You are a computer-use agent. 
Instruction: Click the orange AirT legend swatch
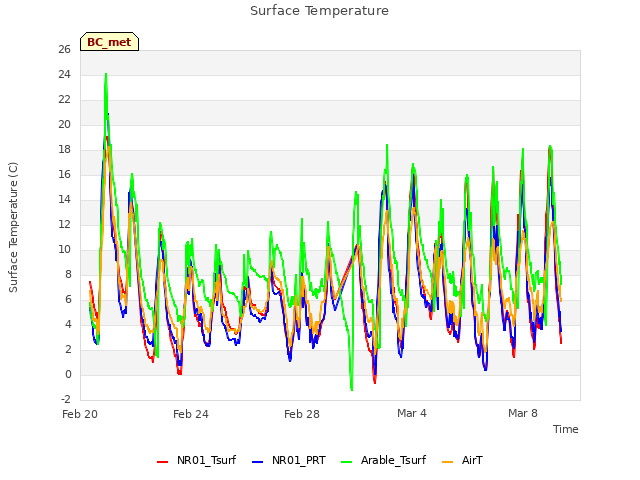click(447, 462)
